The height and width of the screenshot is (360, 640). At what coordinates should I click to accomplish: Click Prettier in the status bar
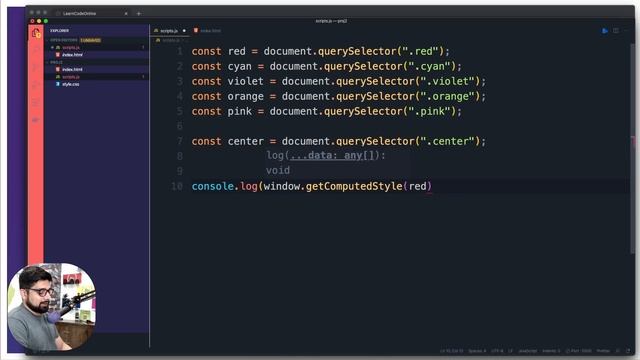pyautogui.click(x=603, y=351)
